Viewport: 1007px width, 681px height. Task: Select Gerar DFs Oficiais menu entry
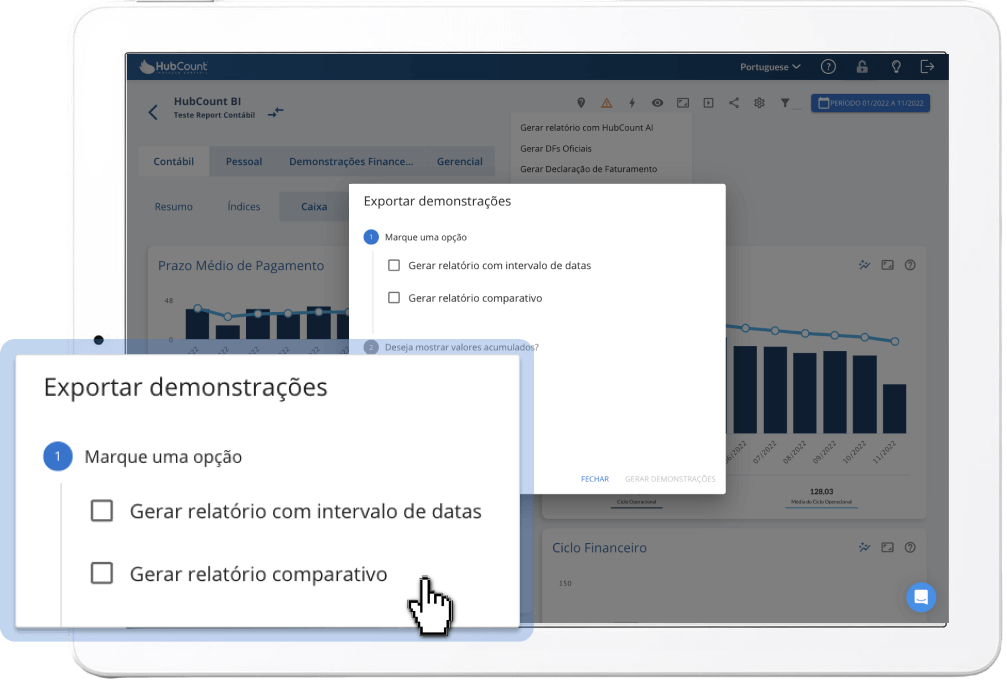[x=556, y=148]
